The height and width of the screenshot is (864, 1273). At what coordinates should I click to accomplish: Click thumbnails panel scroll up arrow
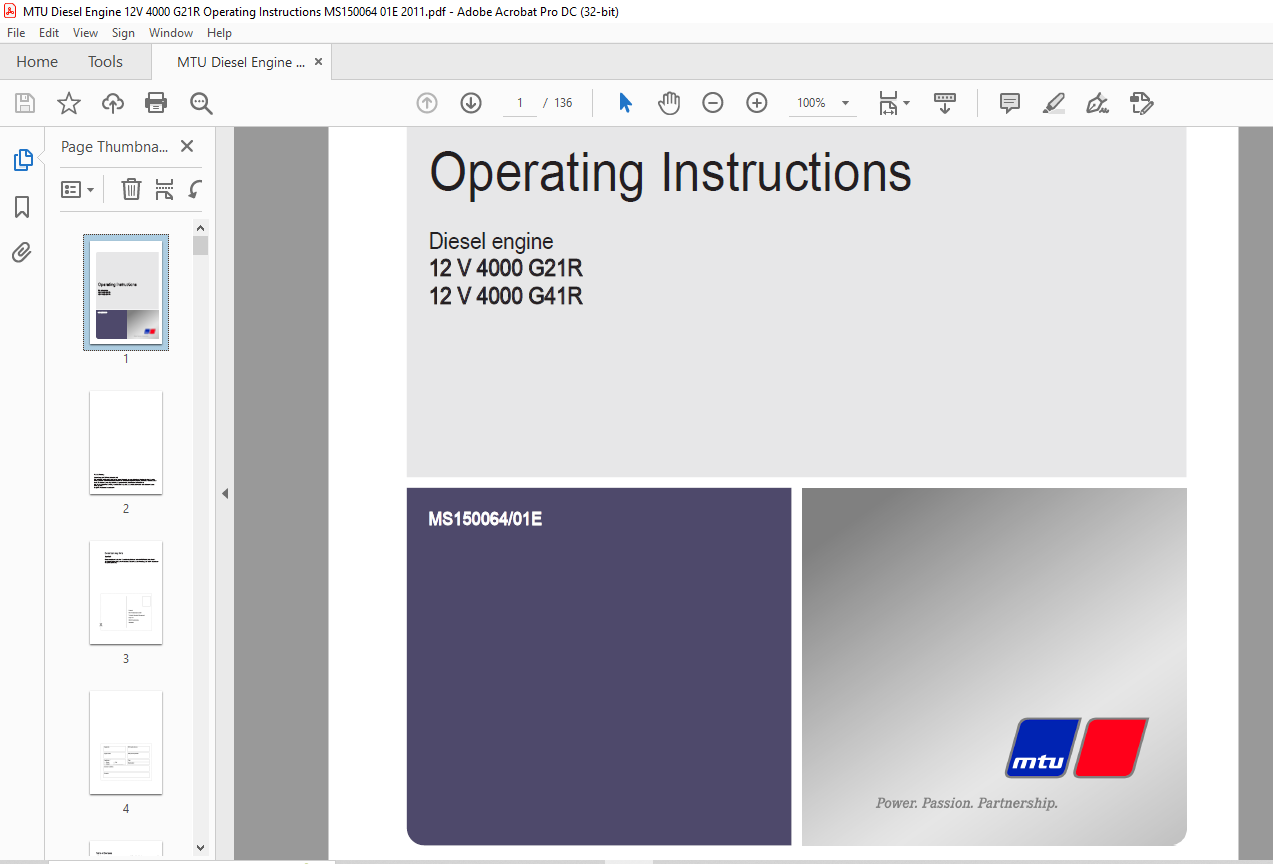[x=201, y=227]
